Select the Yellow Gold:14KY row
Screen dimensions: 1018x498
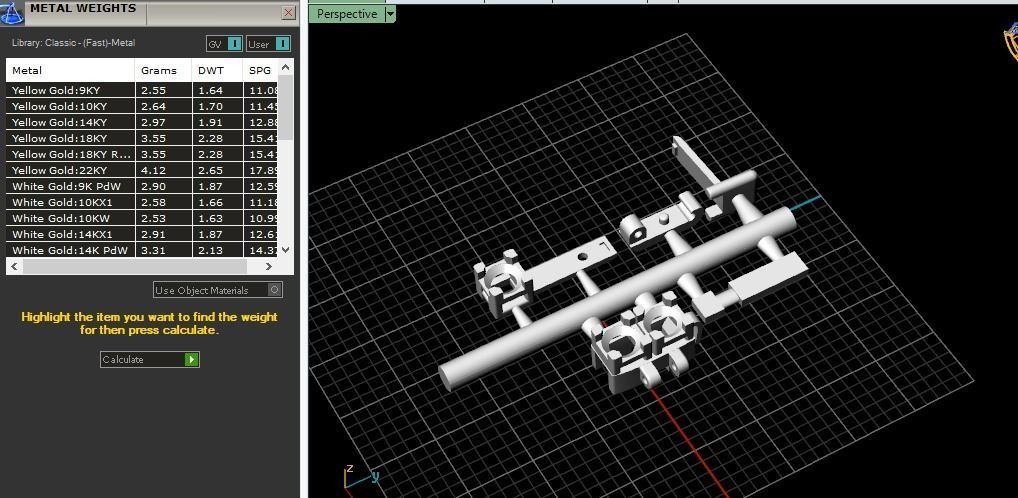click(x=142, y=122)
